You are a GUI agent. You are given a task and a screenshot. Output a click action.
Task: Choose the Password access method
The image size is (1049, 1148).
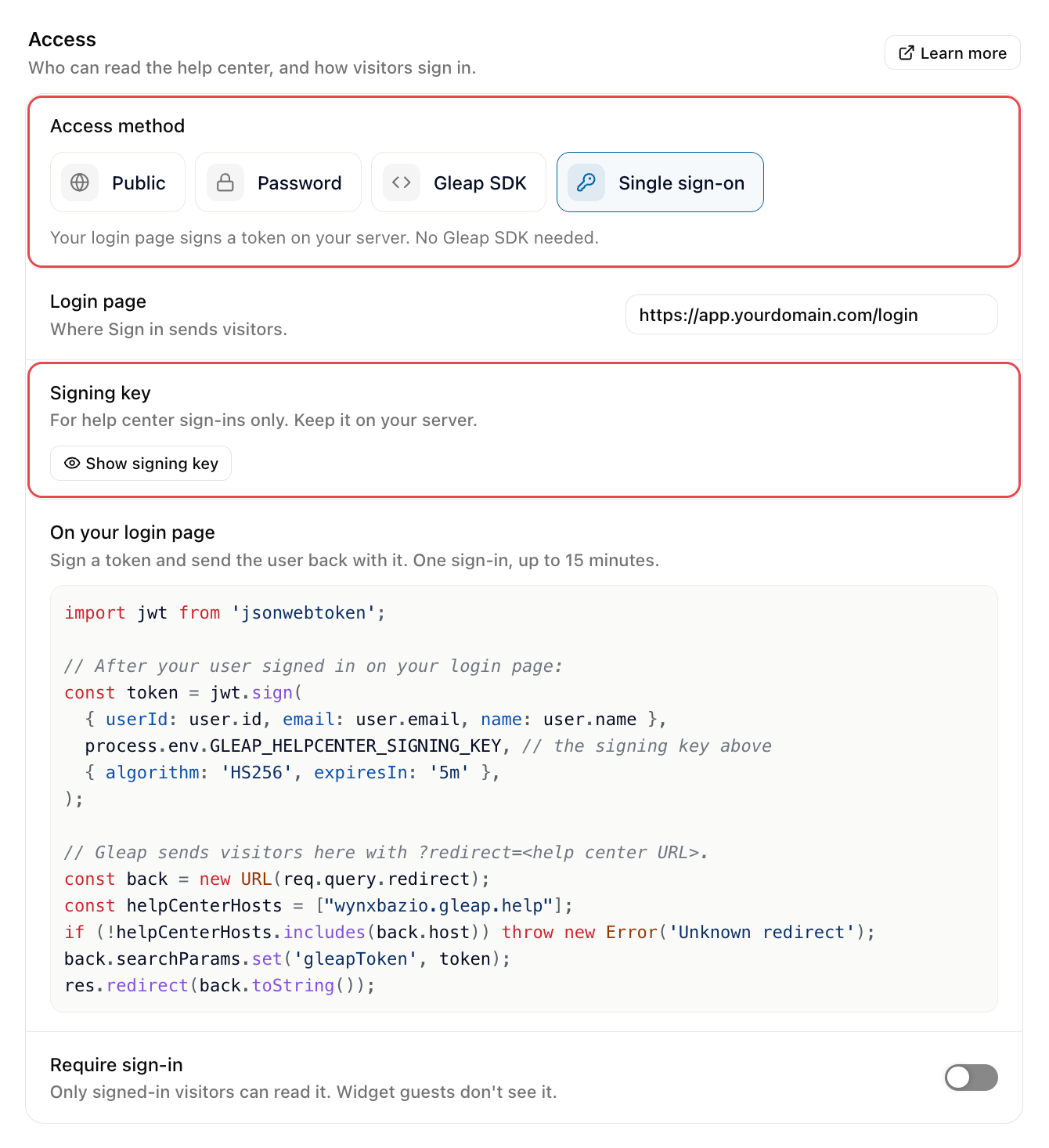click(x=278, y=182)
